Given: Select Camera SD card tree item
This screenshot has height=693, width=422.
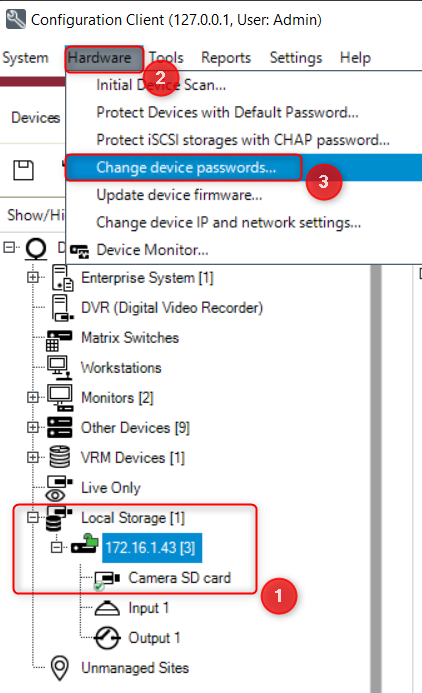Looking at the screenshot, I should (x=179, y=578).
